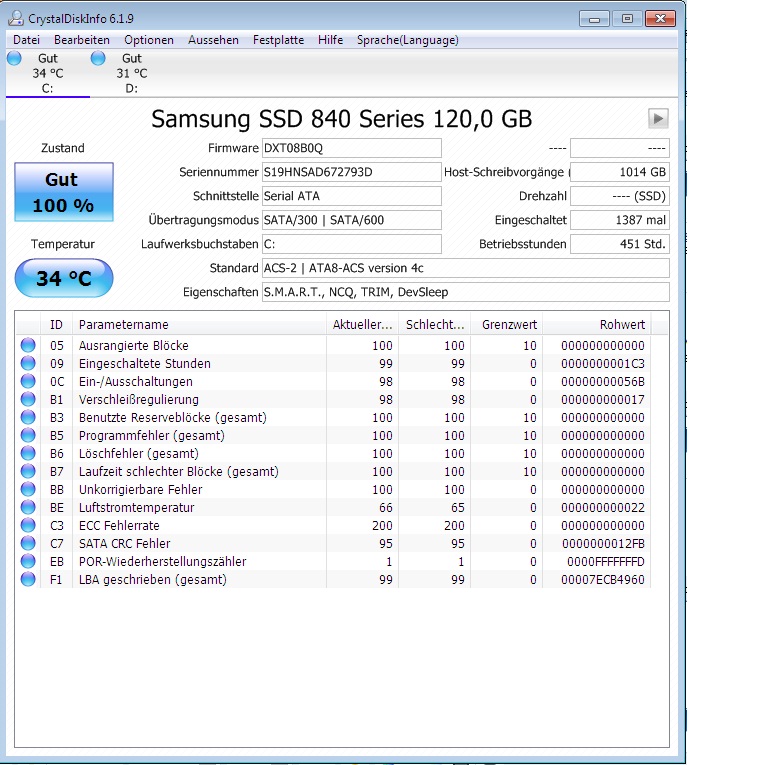
Task: Select the Ausrangierte Blöcke row text
Action: point(133,345)
